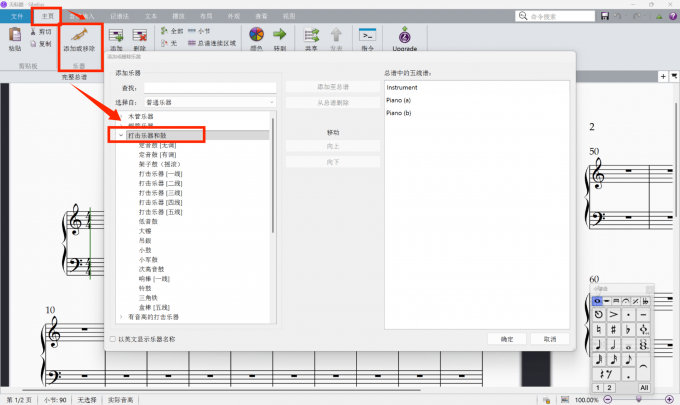Select 小军鼓 in instrument list
This screenshot has width=680, height=405.
point(148,260)
